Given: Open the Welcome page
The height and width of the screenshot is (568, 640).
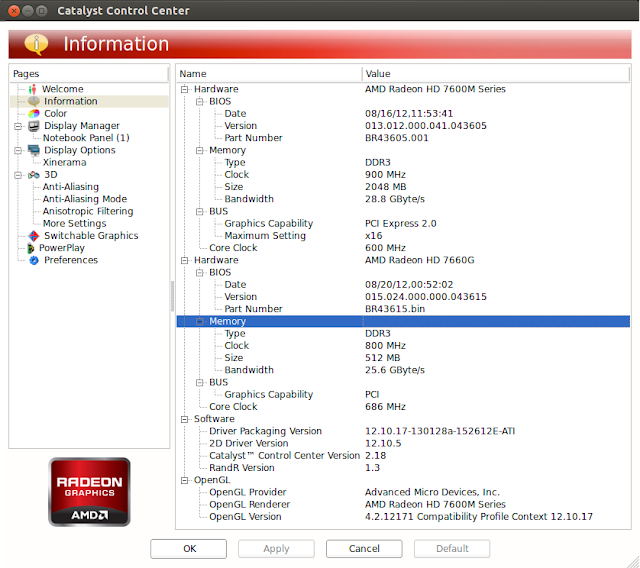Looking at the screenshot, I should (62, 89).
